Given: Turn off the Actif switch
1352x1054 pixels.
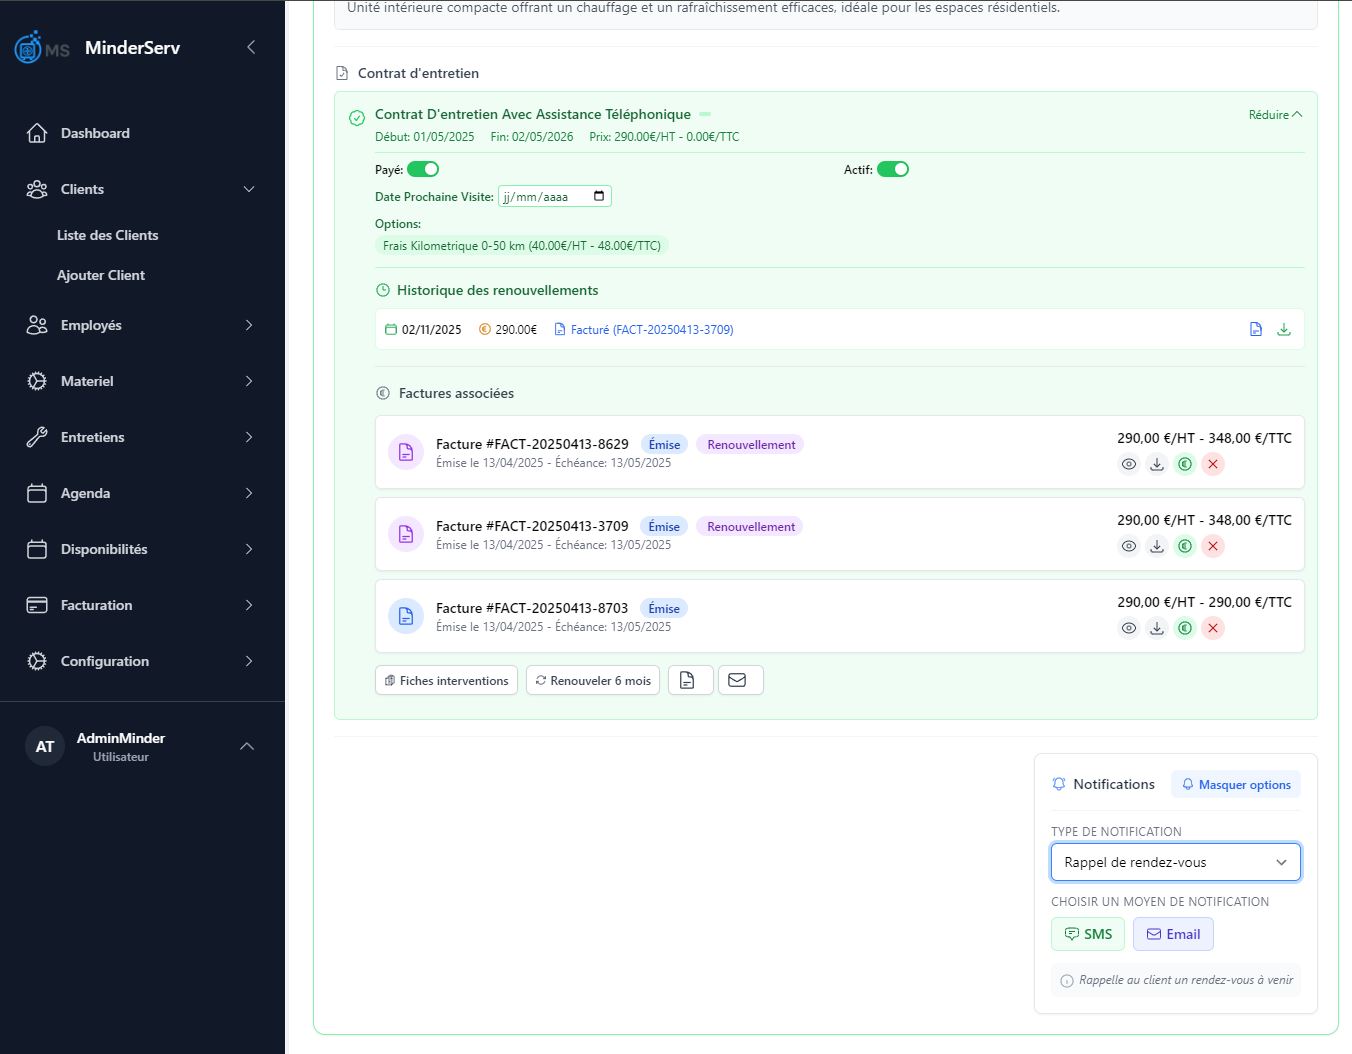Looking at the screenshot, I should [893, 169].
